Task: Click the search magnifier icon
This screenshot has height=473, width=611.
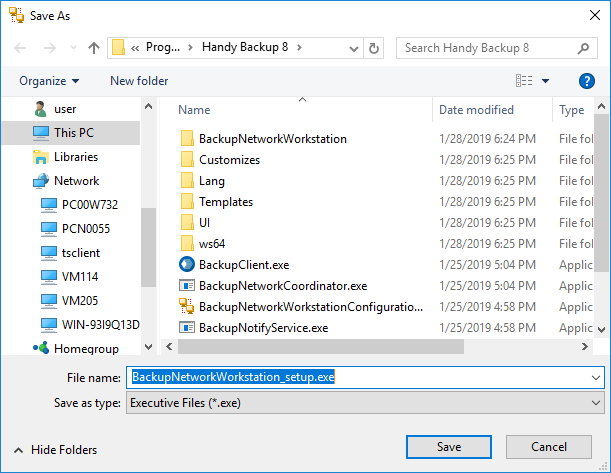Action: (x=583, y=48)
